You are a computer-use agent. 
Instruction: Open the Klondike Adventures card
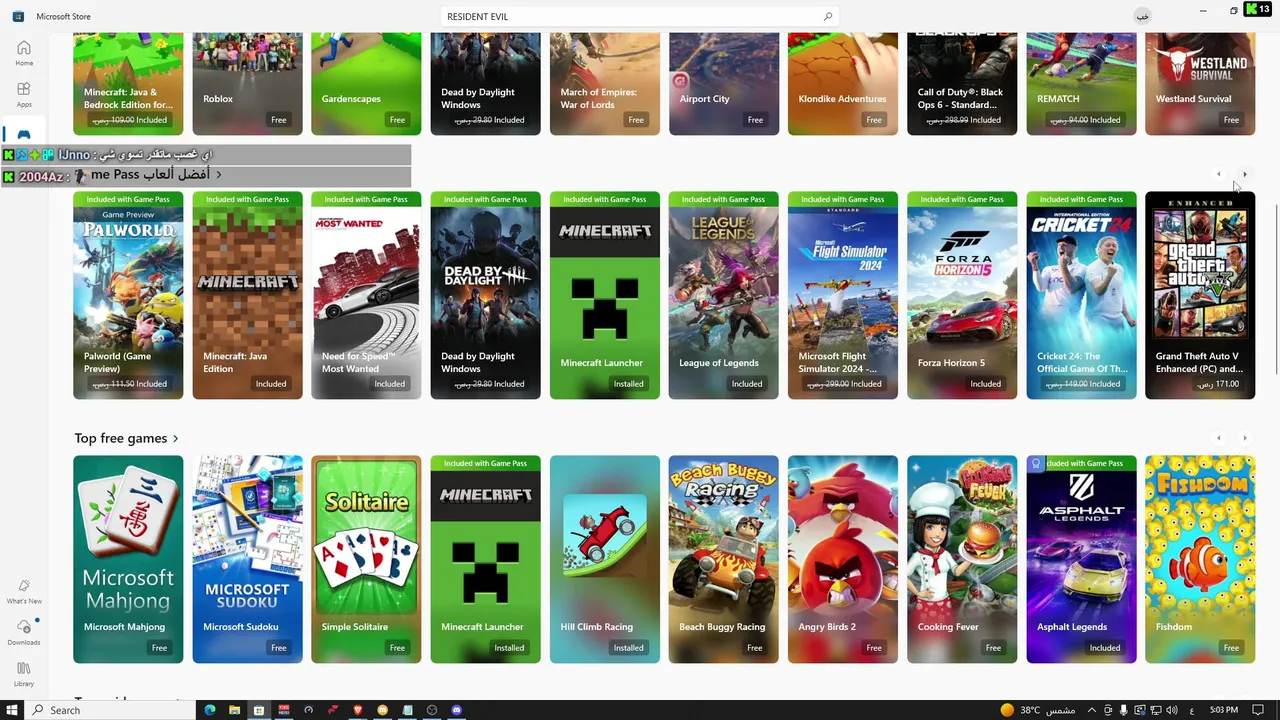pyautogui.click(x=842, y=83)
